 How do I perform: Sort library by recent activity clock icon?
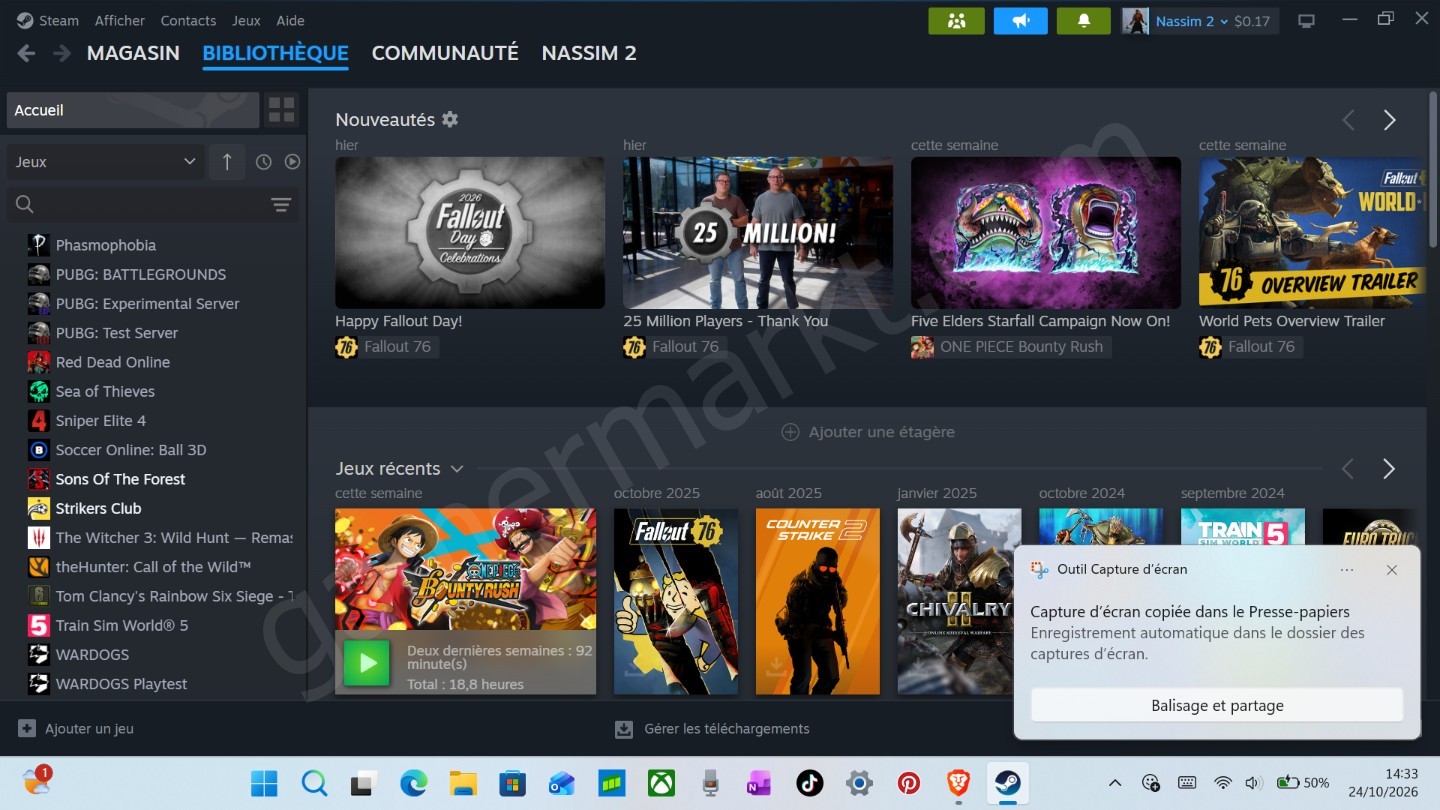point(264,162)
